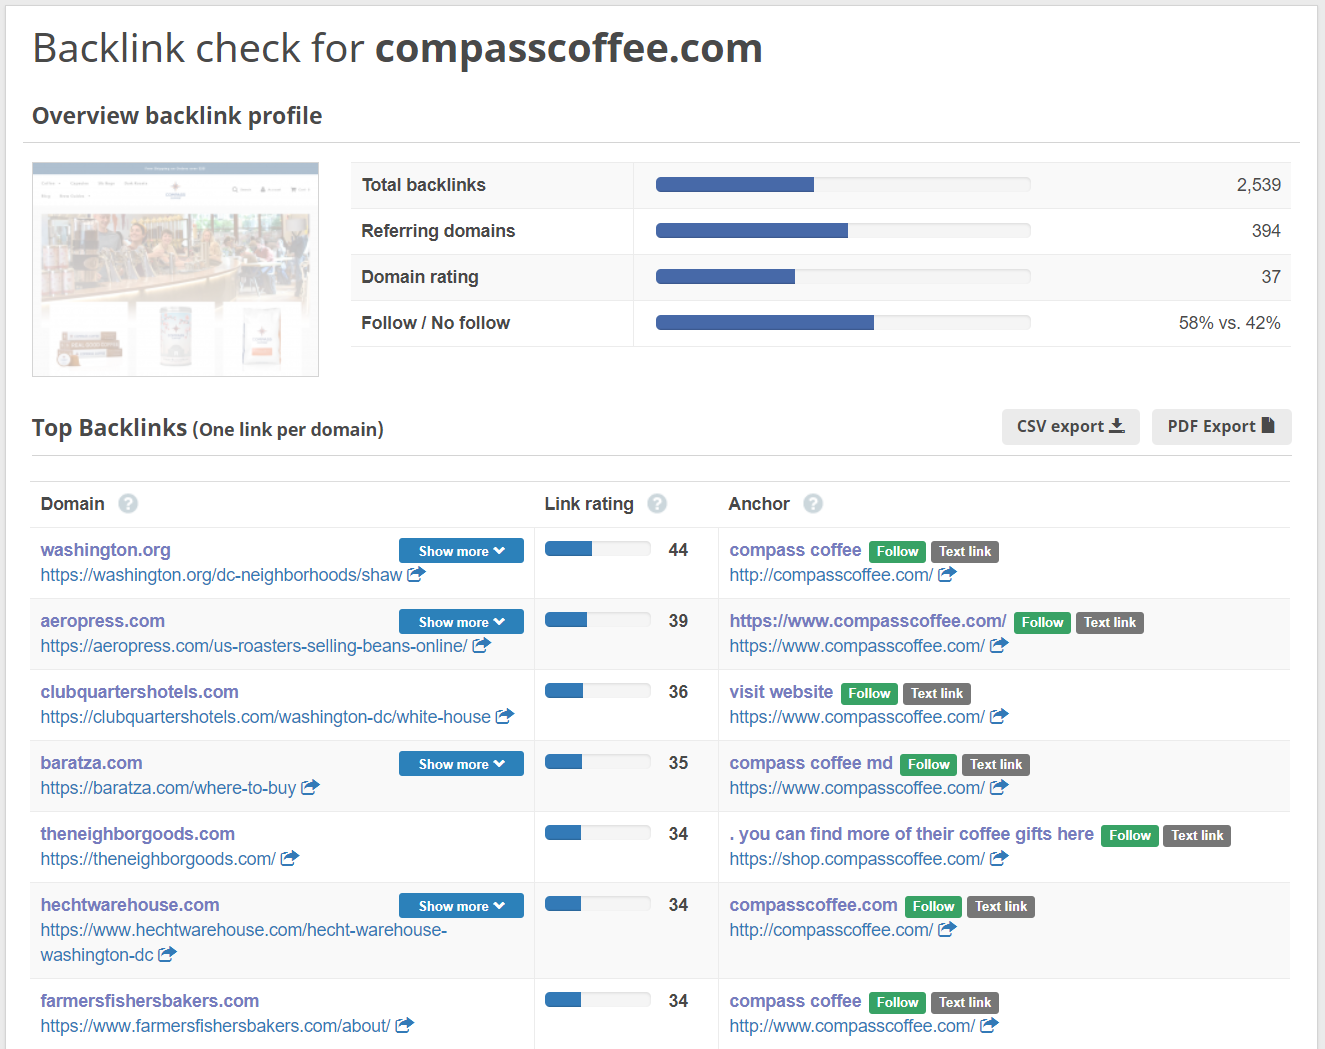The image size is (1325, 1049).
Task: Open the 'compass coffee md' anchor link
Action: coord(811,762)
